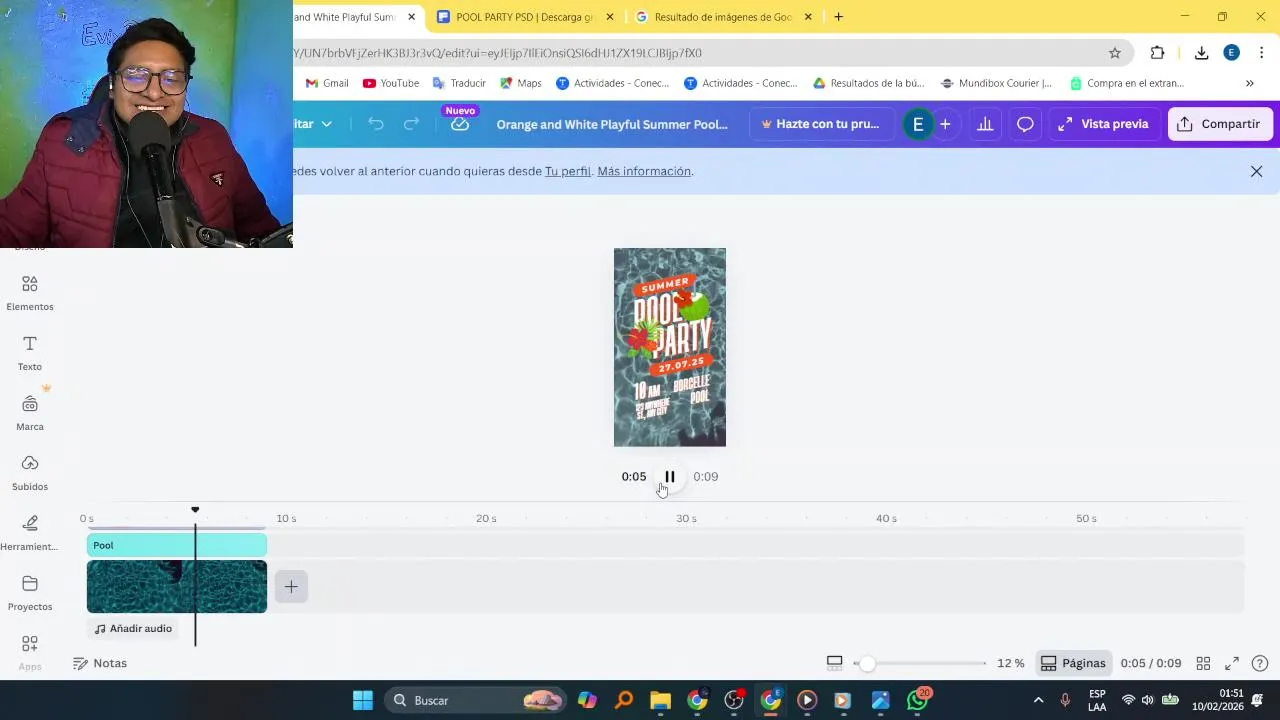This screenshot has width=1280, height=720.
Task: Show more bookmarks with double chevron
Action: coord(1249,83)
